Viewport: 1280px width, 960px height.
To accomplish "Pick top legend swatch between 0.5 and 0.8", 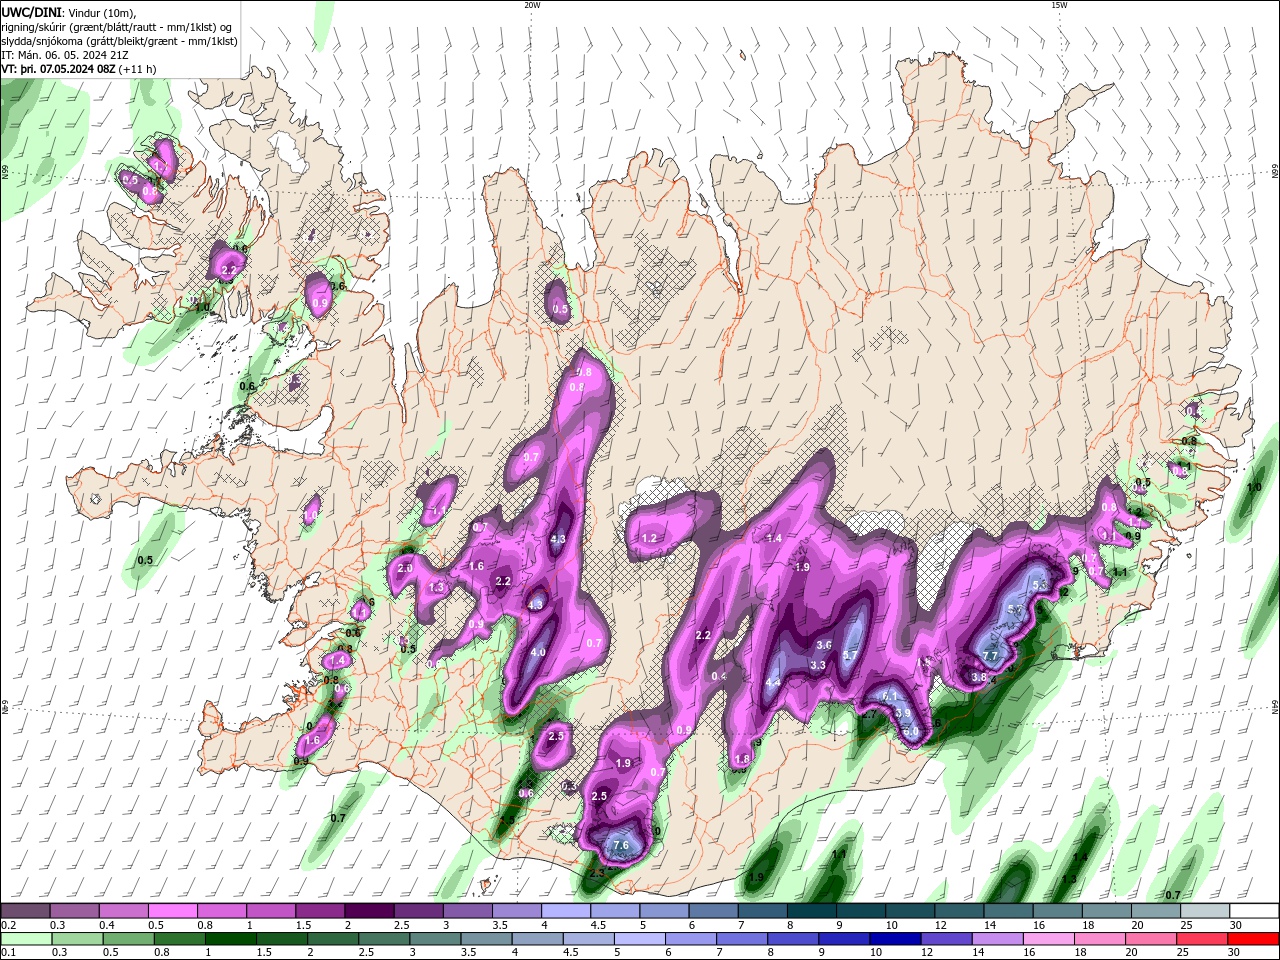I will click(172, 911).
